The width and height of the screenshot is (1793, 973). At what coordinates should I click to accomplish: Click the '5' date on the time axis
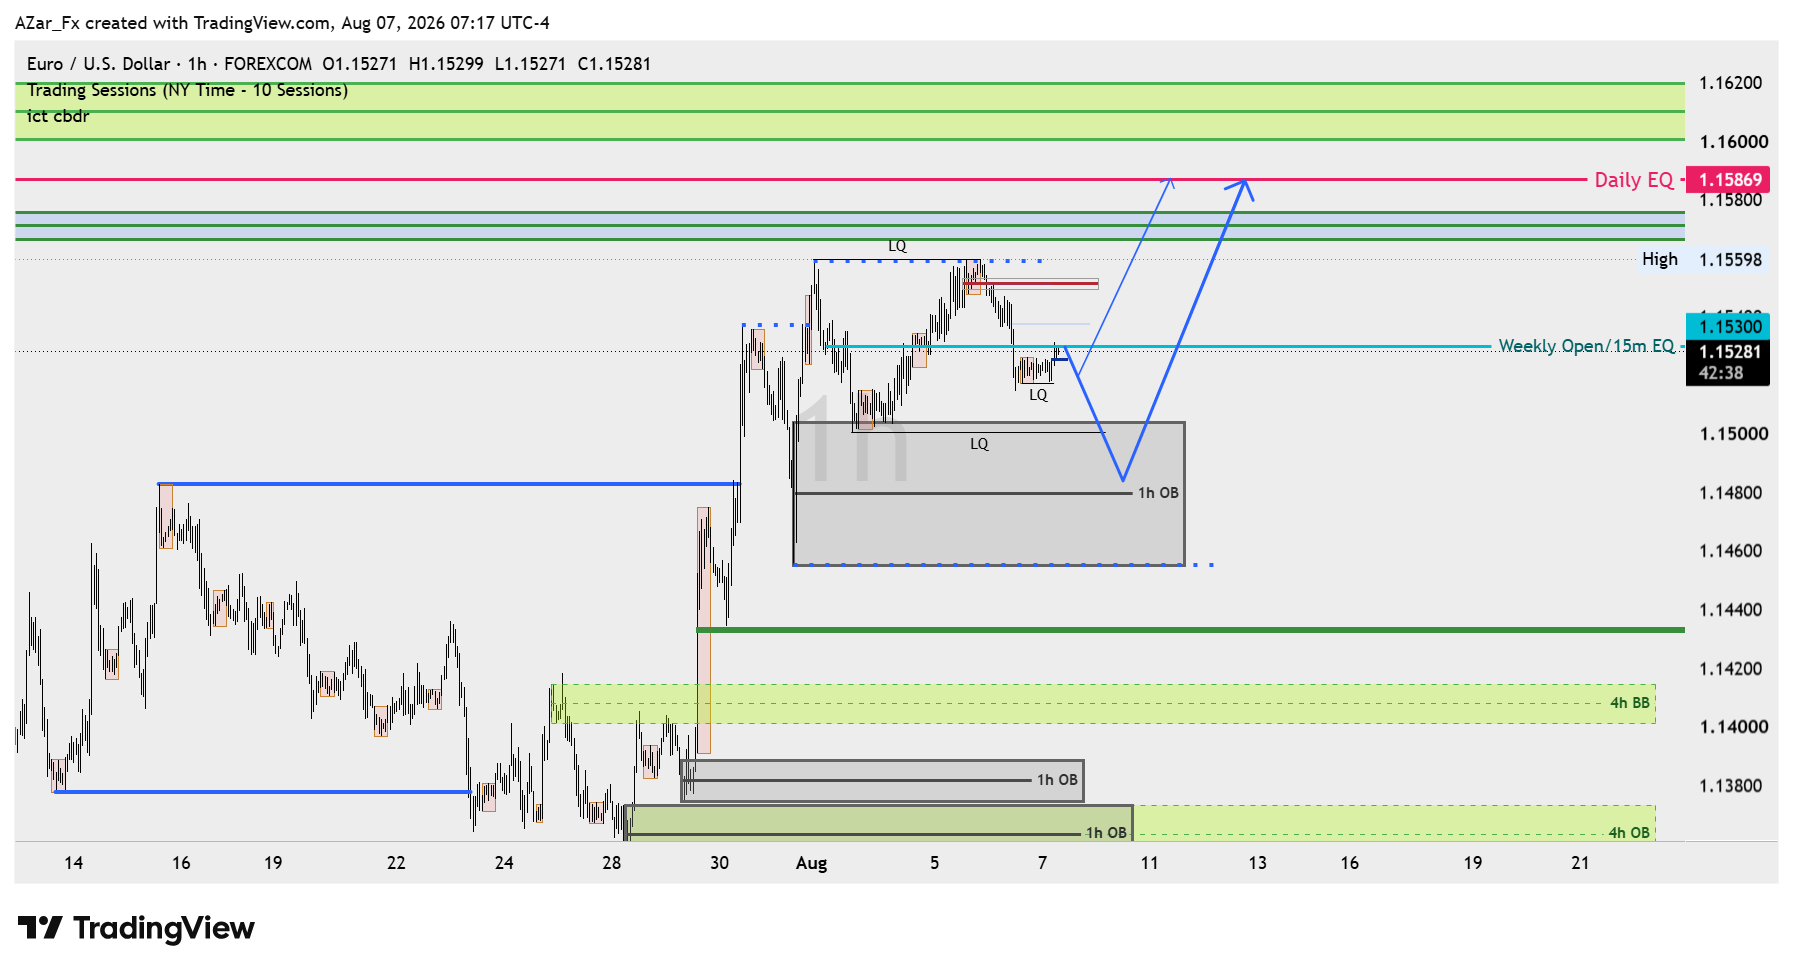935,863
